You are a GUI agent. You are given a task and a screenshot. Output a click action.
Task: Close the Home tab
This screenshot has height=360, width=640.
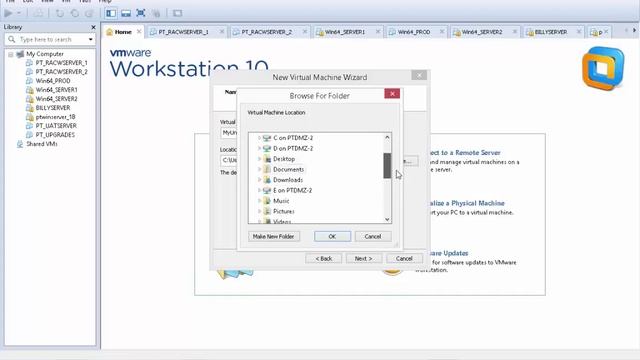tap(139, 31)
